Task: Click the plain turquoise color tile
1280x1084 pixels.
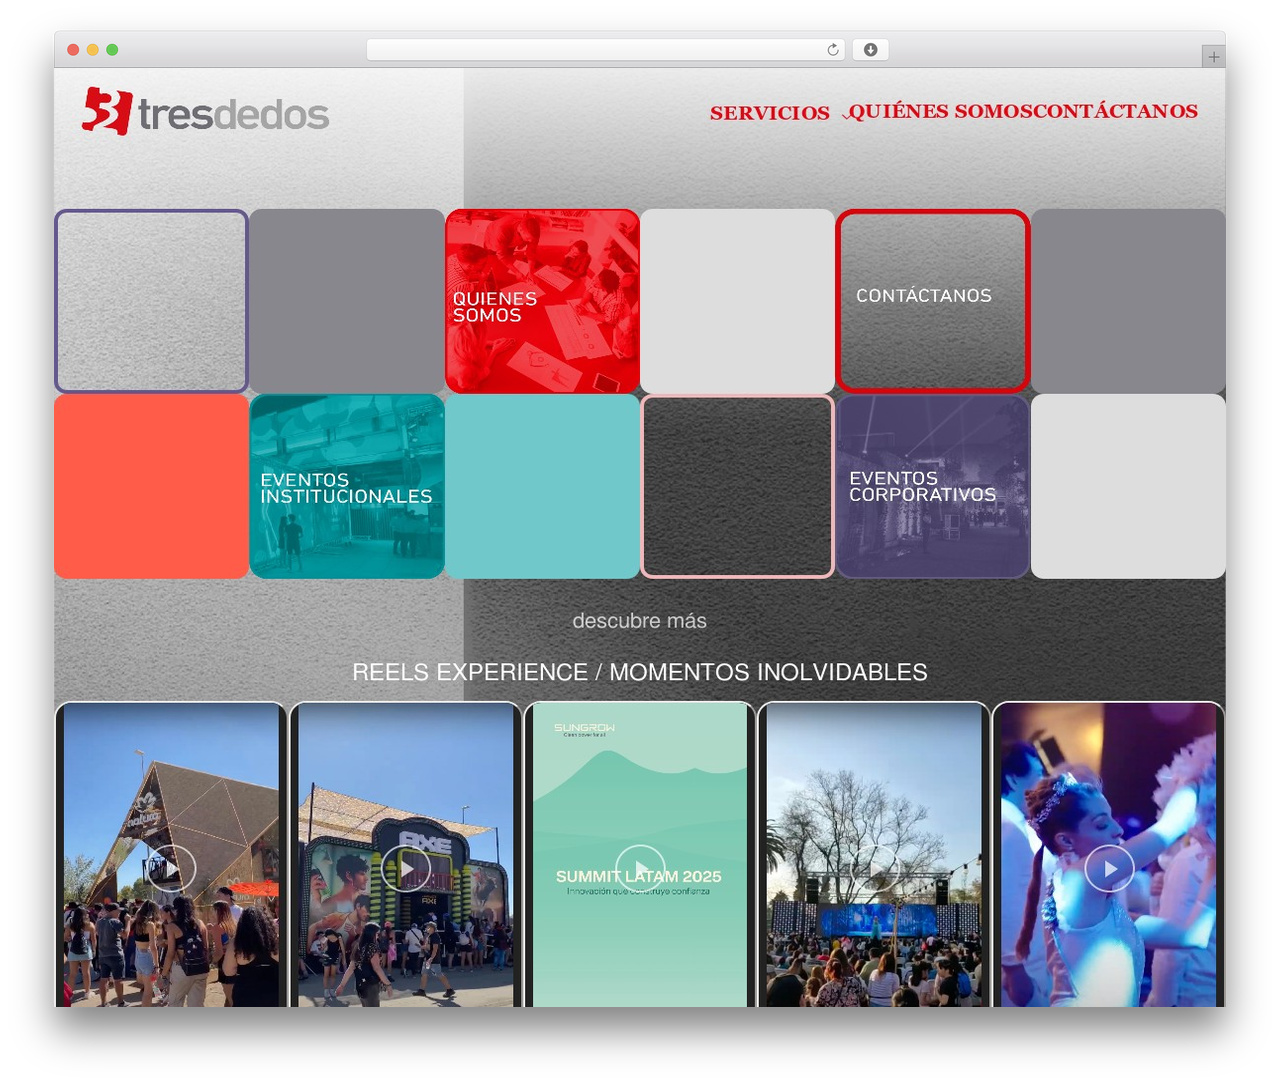Action: [542, 486]
